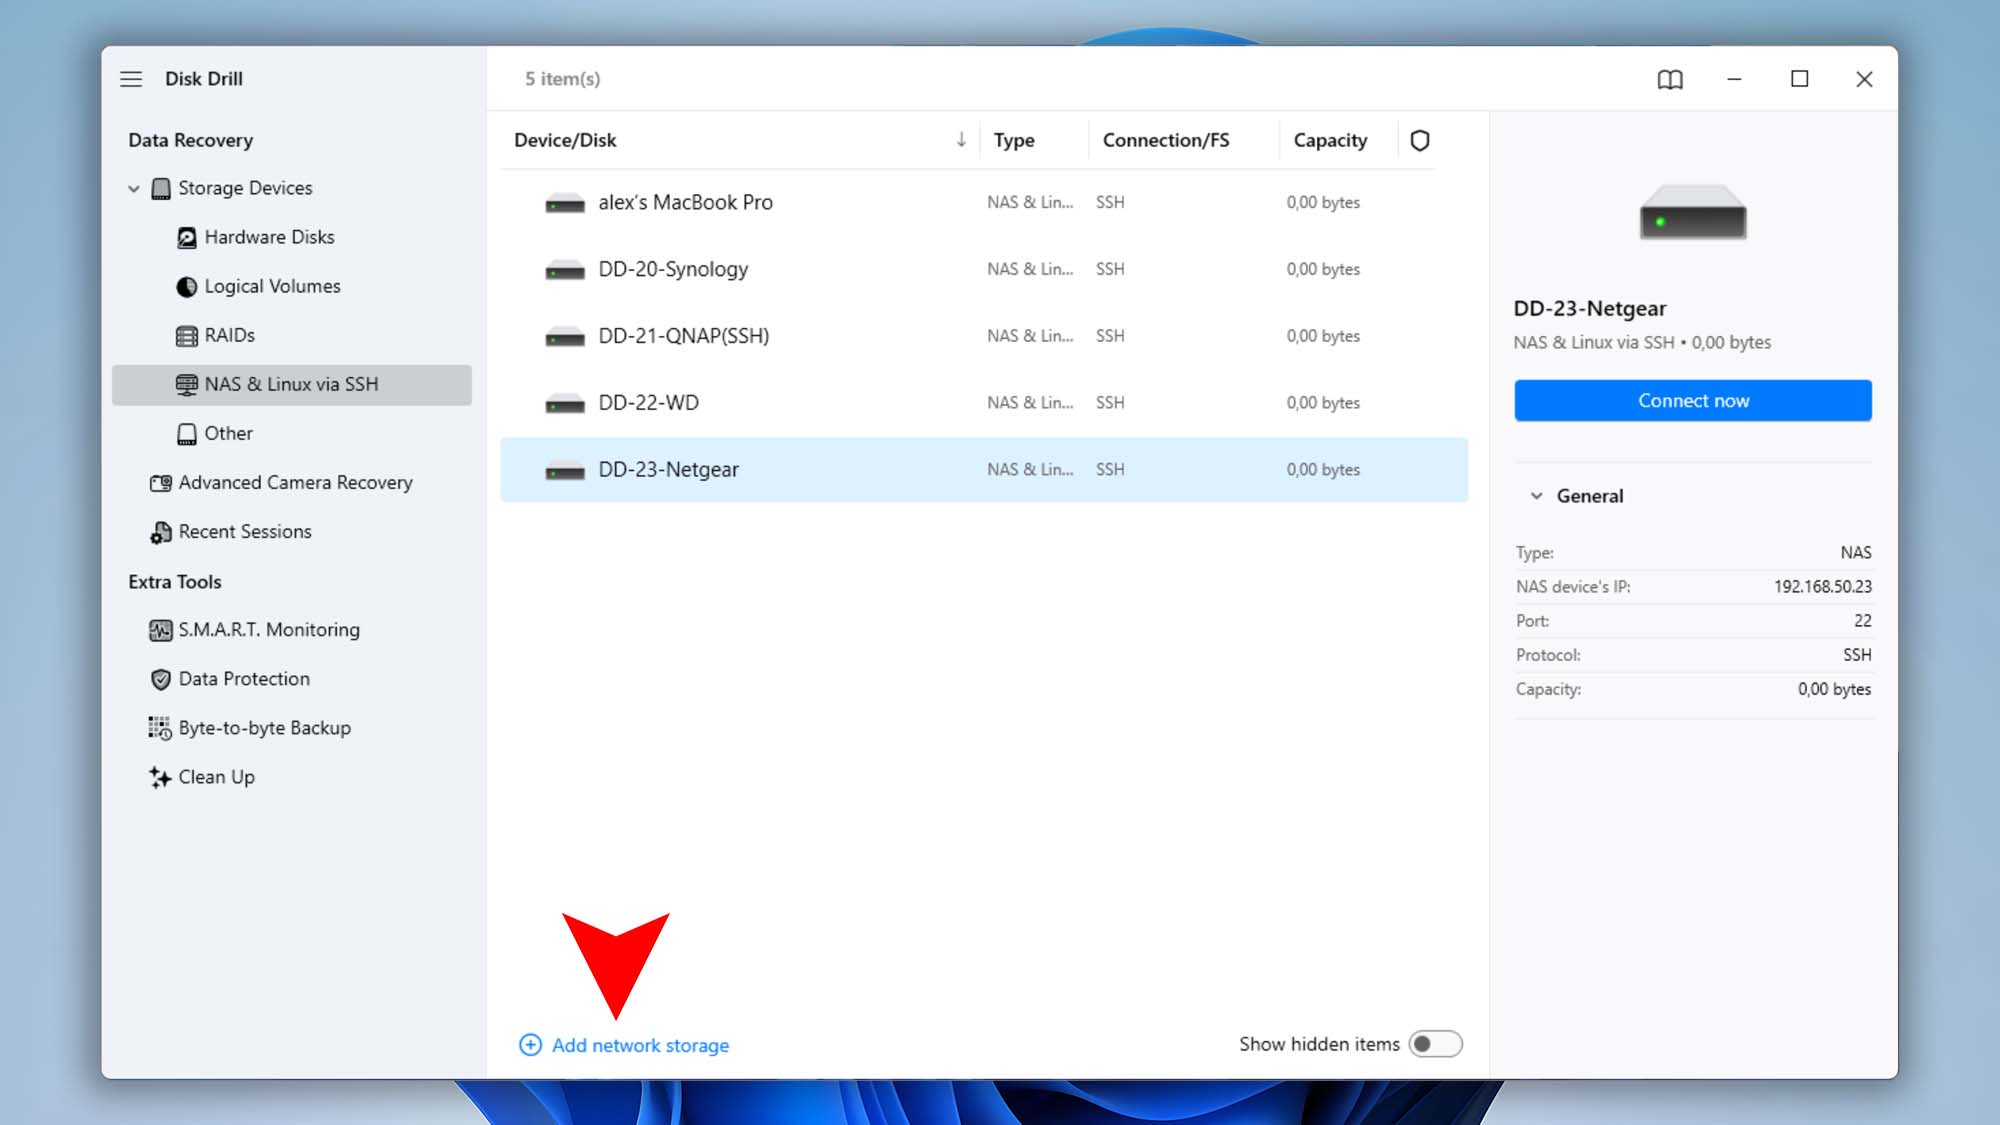Click the device icon for DD-21-QNAP(SSH)
Viewport: 2000px width, 1125px height.
[565, 338]
